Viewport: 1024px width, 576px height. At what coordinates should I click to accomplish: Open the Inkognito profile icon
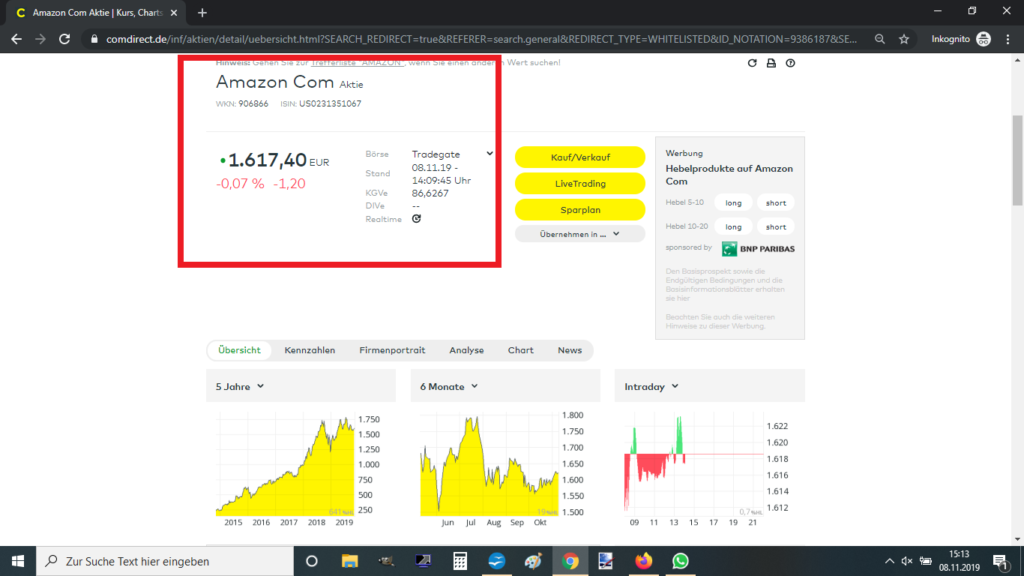[x=984, y=39]
